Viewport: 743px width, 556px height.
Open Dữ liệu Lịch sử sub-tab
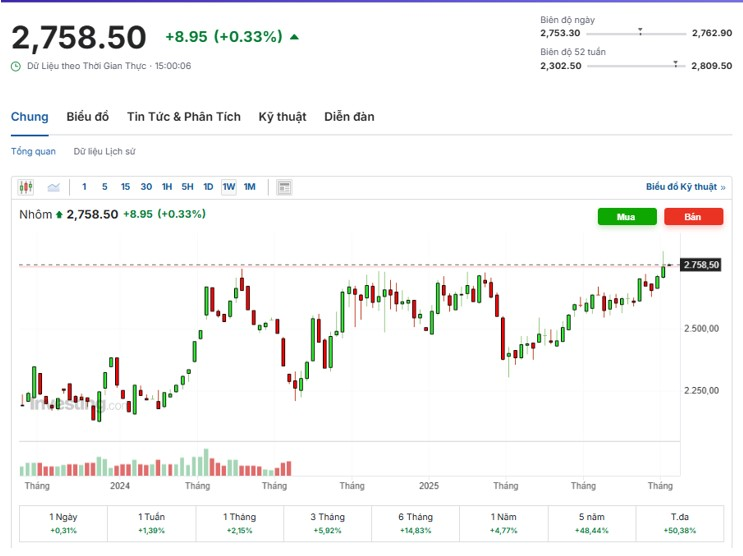click(104, 152)
